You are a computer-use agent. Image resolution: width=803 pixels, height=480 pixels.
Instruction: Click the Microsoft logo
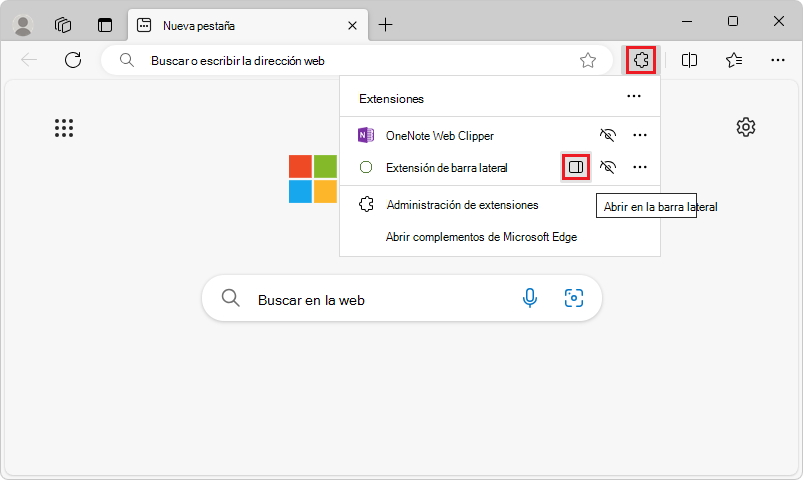(x=313, y=179)
